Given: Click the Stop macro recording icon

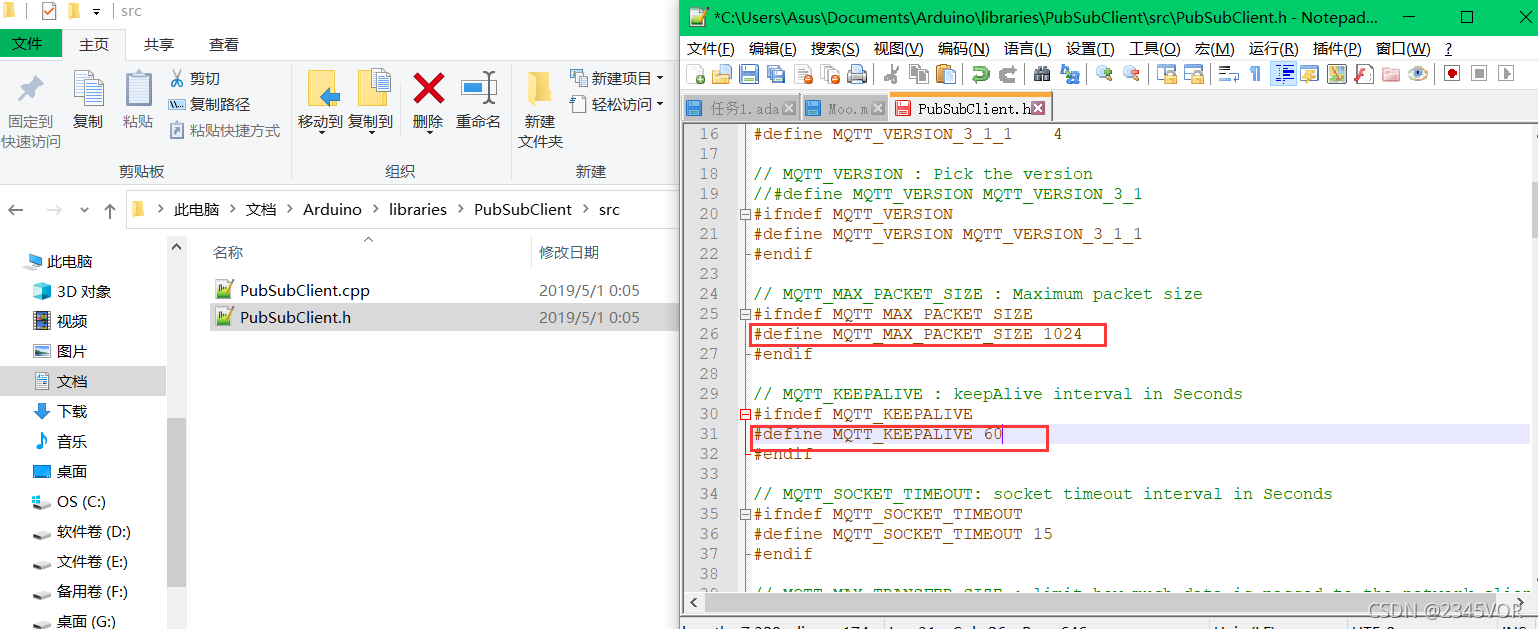Looking at the screenshot, I should (1479, 74).
